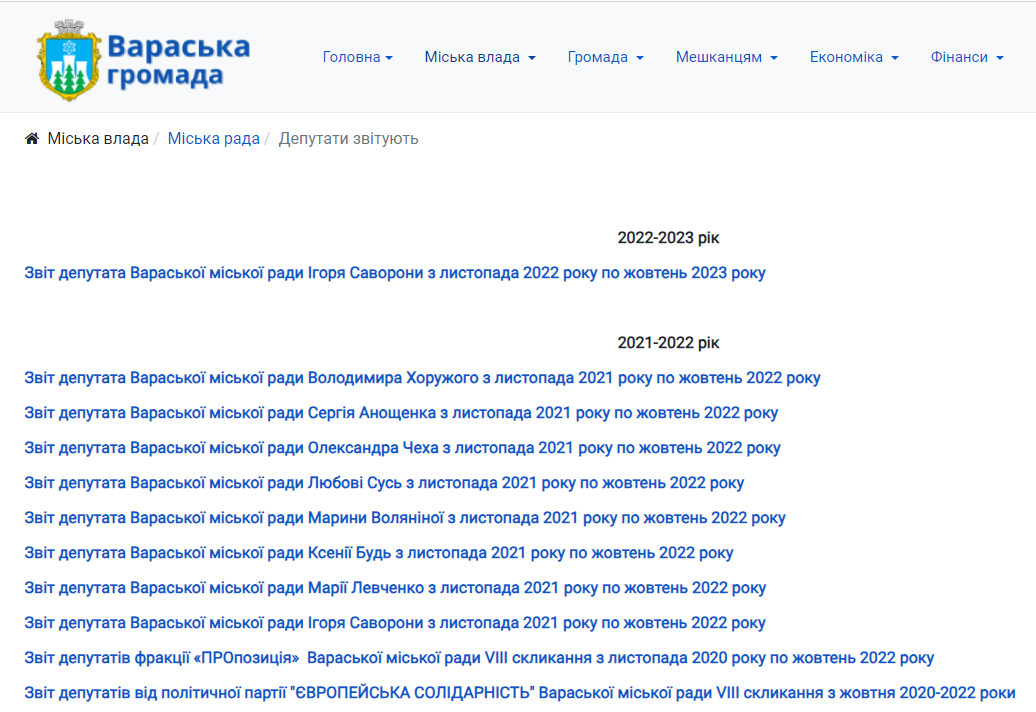Open Ігор Саворона's 2022-2023 report
Screen dimensions: 1036x712
coord(394,273)
